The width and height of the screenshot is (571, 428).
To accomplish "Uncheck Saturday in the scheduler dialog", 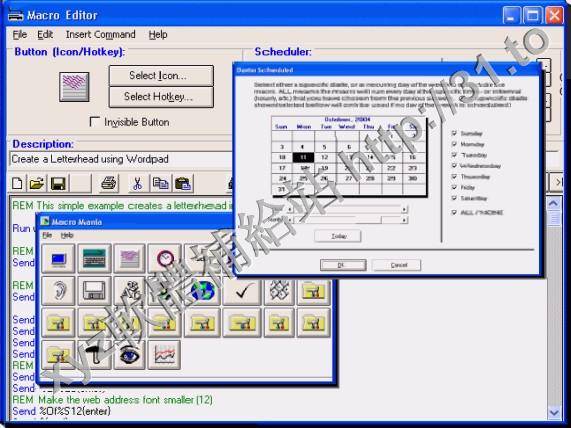I will (454, 198).
